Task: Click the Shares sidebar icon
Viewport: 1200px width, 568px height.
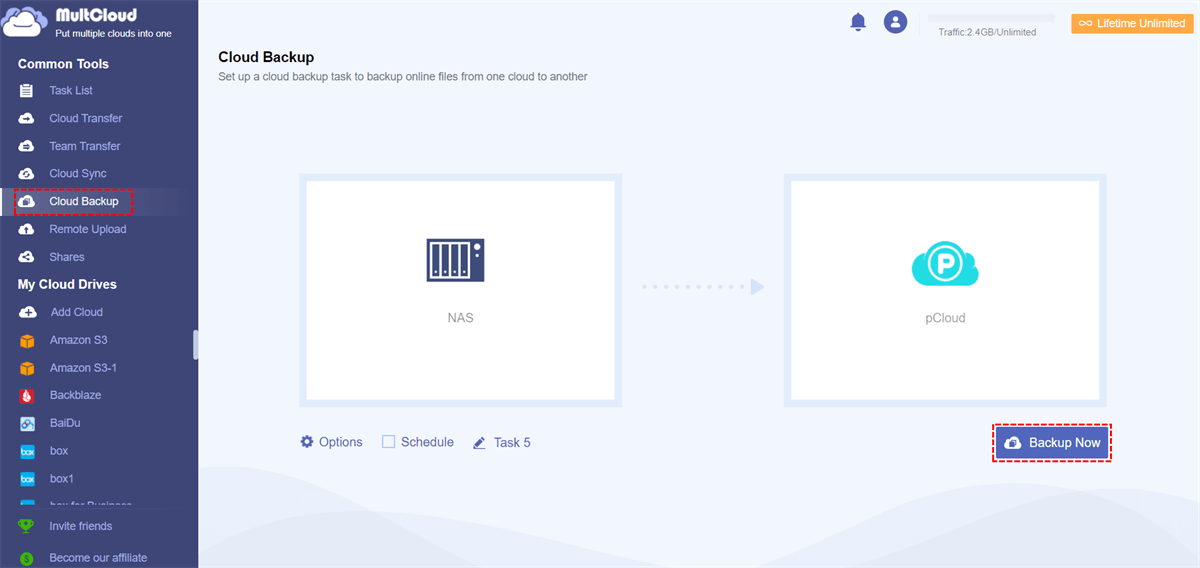Action: (x=27, y=257)
